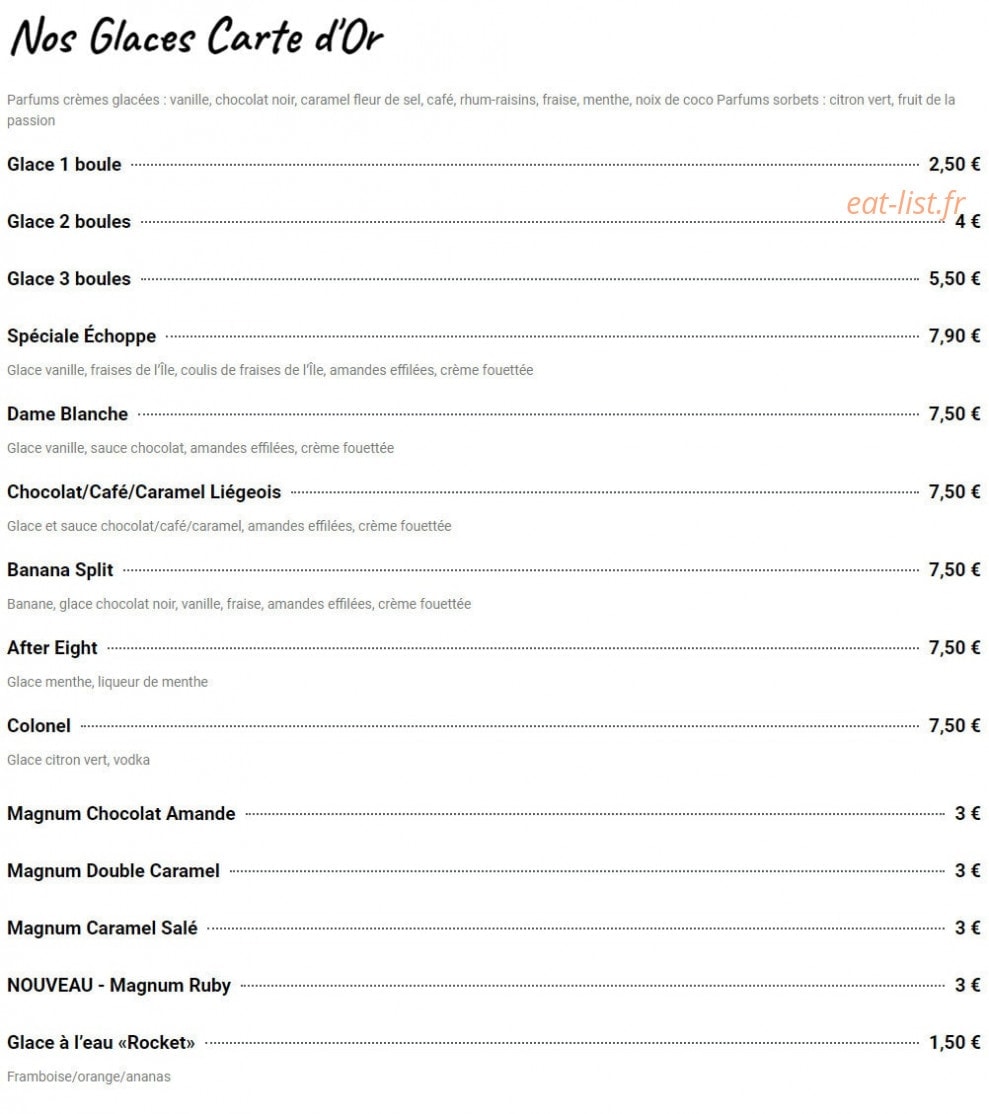Click the Glace à l'eau «Rocket» item
This screenshot has width=989, height=1114.
102,1042
